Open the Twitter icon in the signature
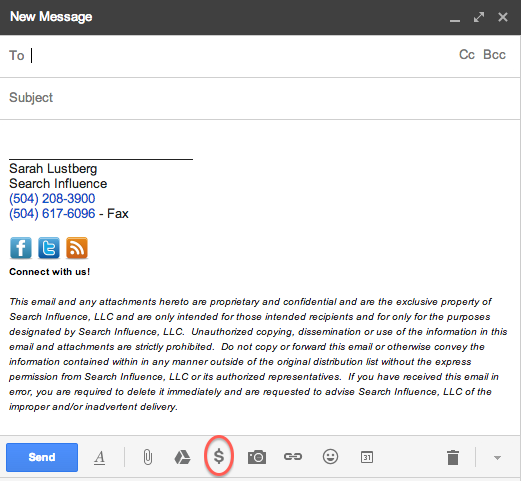 pyautogui.click(x=49, y=248)
